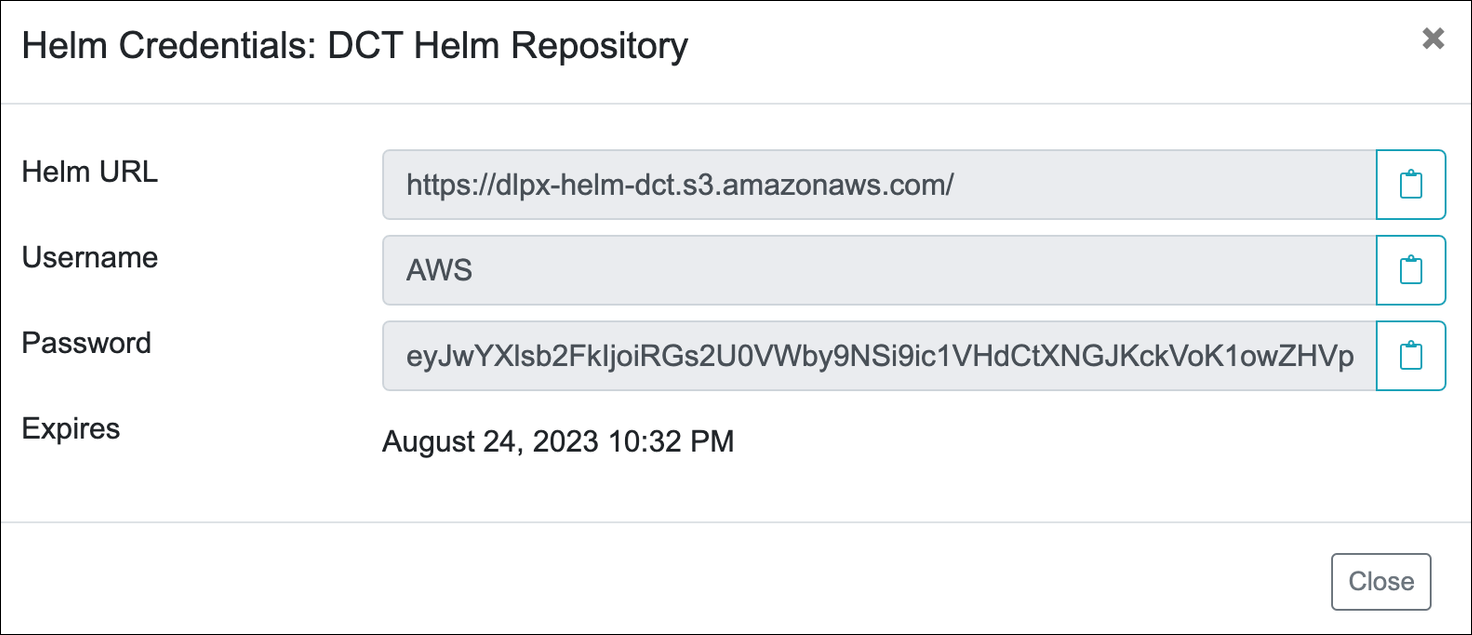Click the encoded password token string

click(880, 356)
